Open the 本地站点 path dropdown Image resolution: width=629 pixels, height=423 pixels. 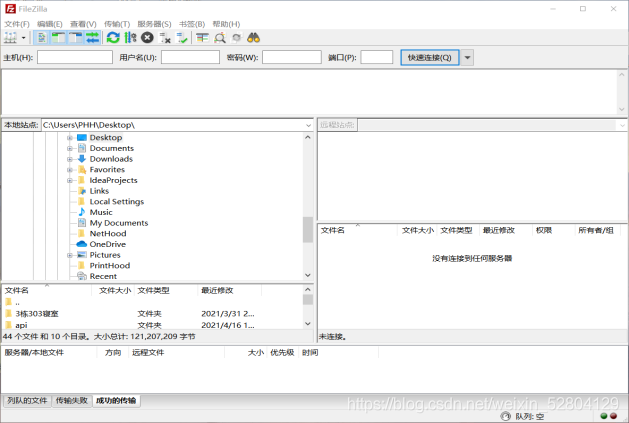pos(308,125)
